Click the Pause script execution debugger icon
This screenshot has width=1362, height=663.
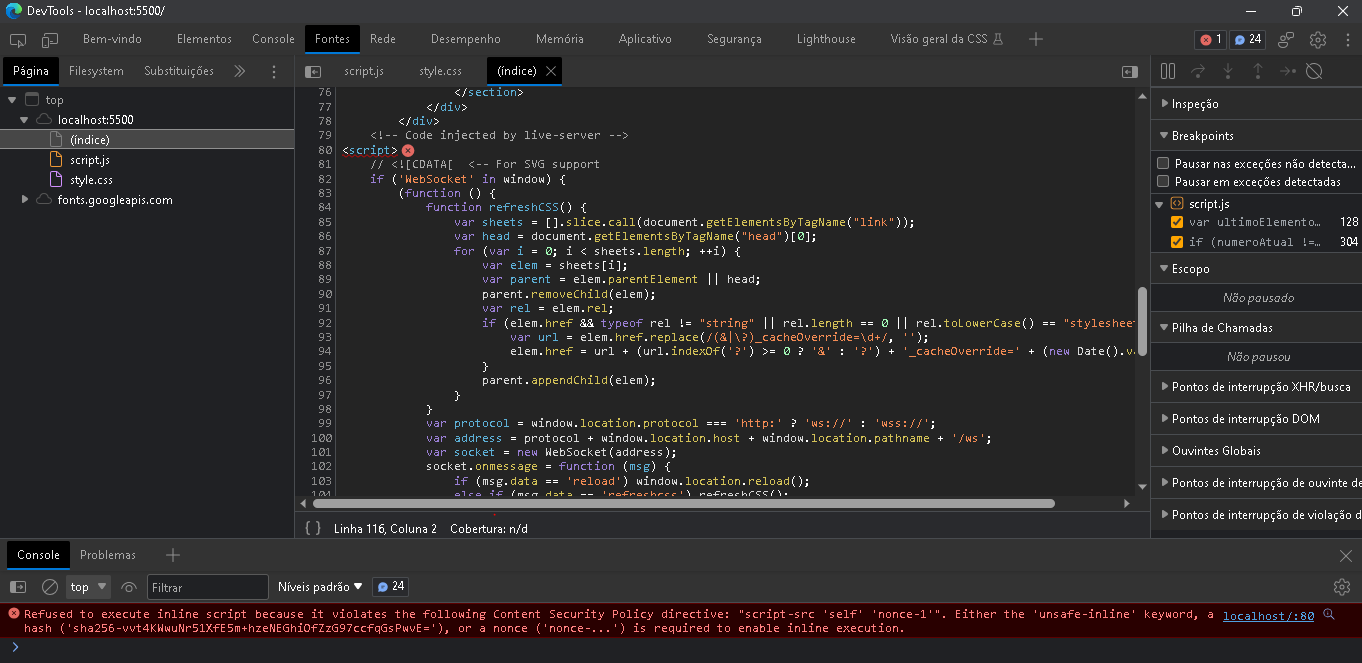pyautogui.click(x=1167, y=71)
